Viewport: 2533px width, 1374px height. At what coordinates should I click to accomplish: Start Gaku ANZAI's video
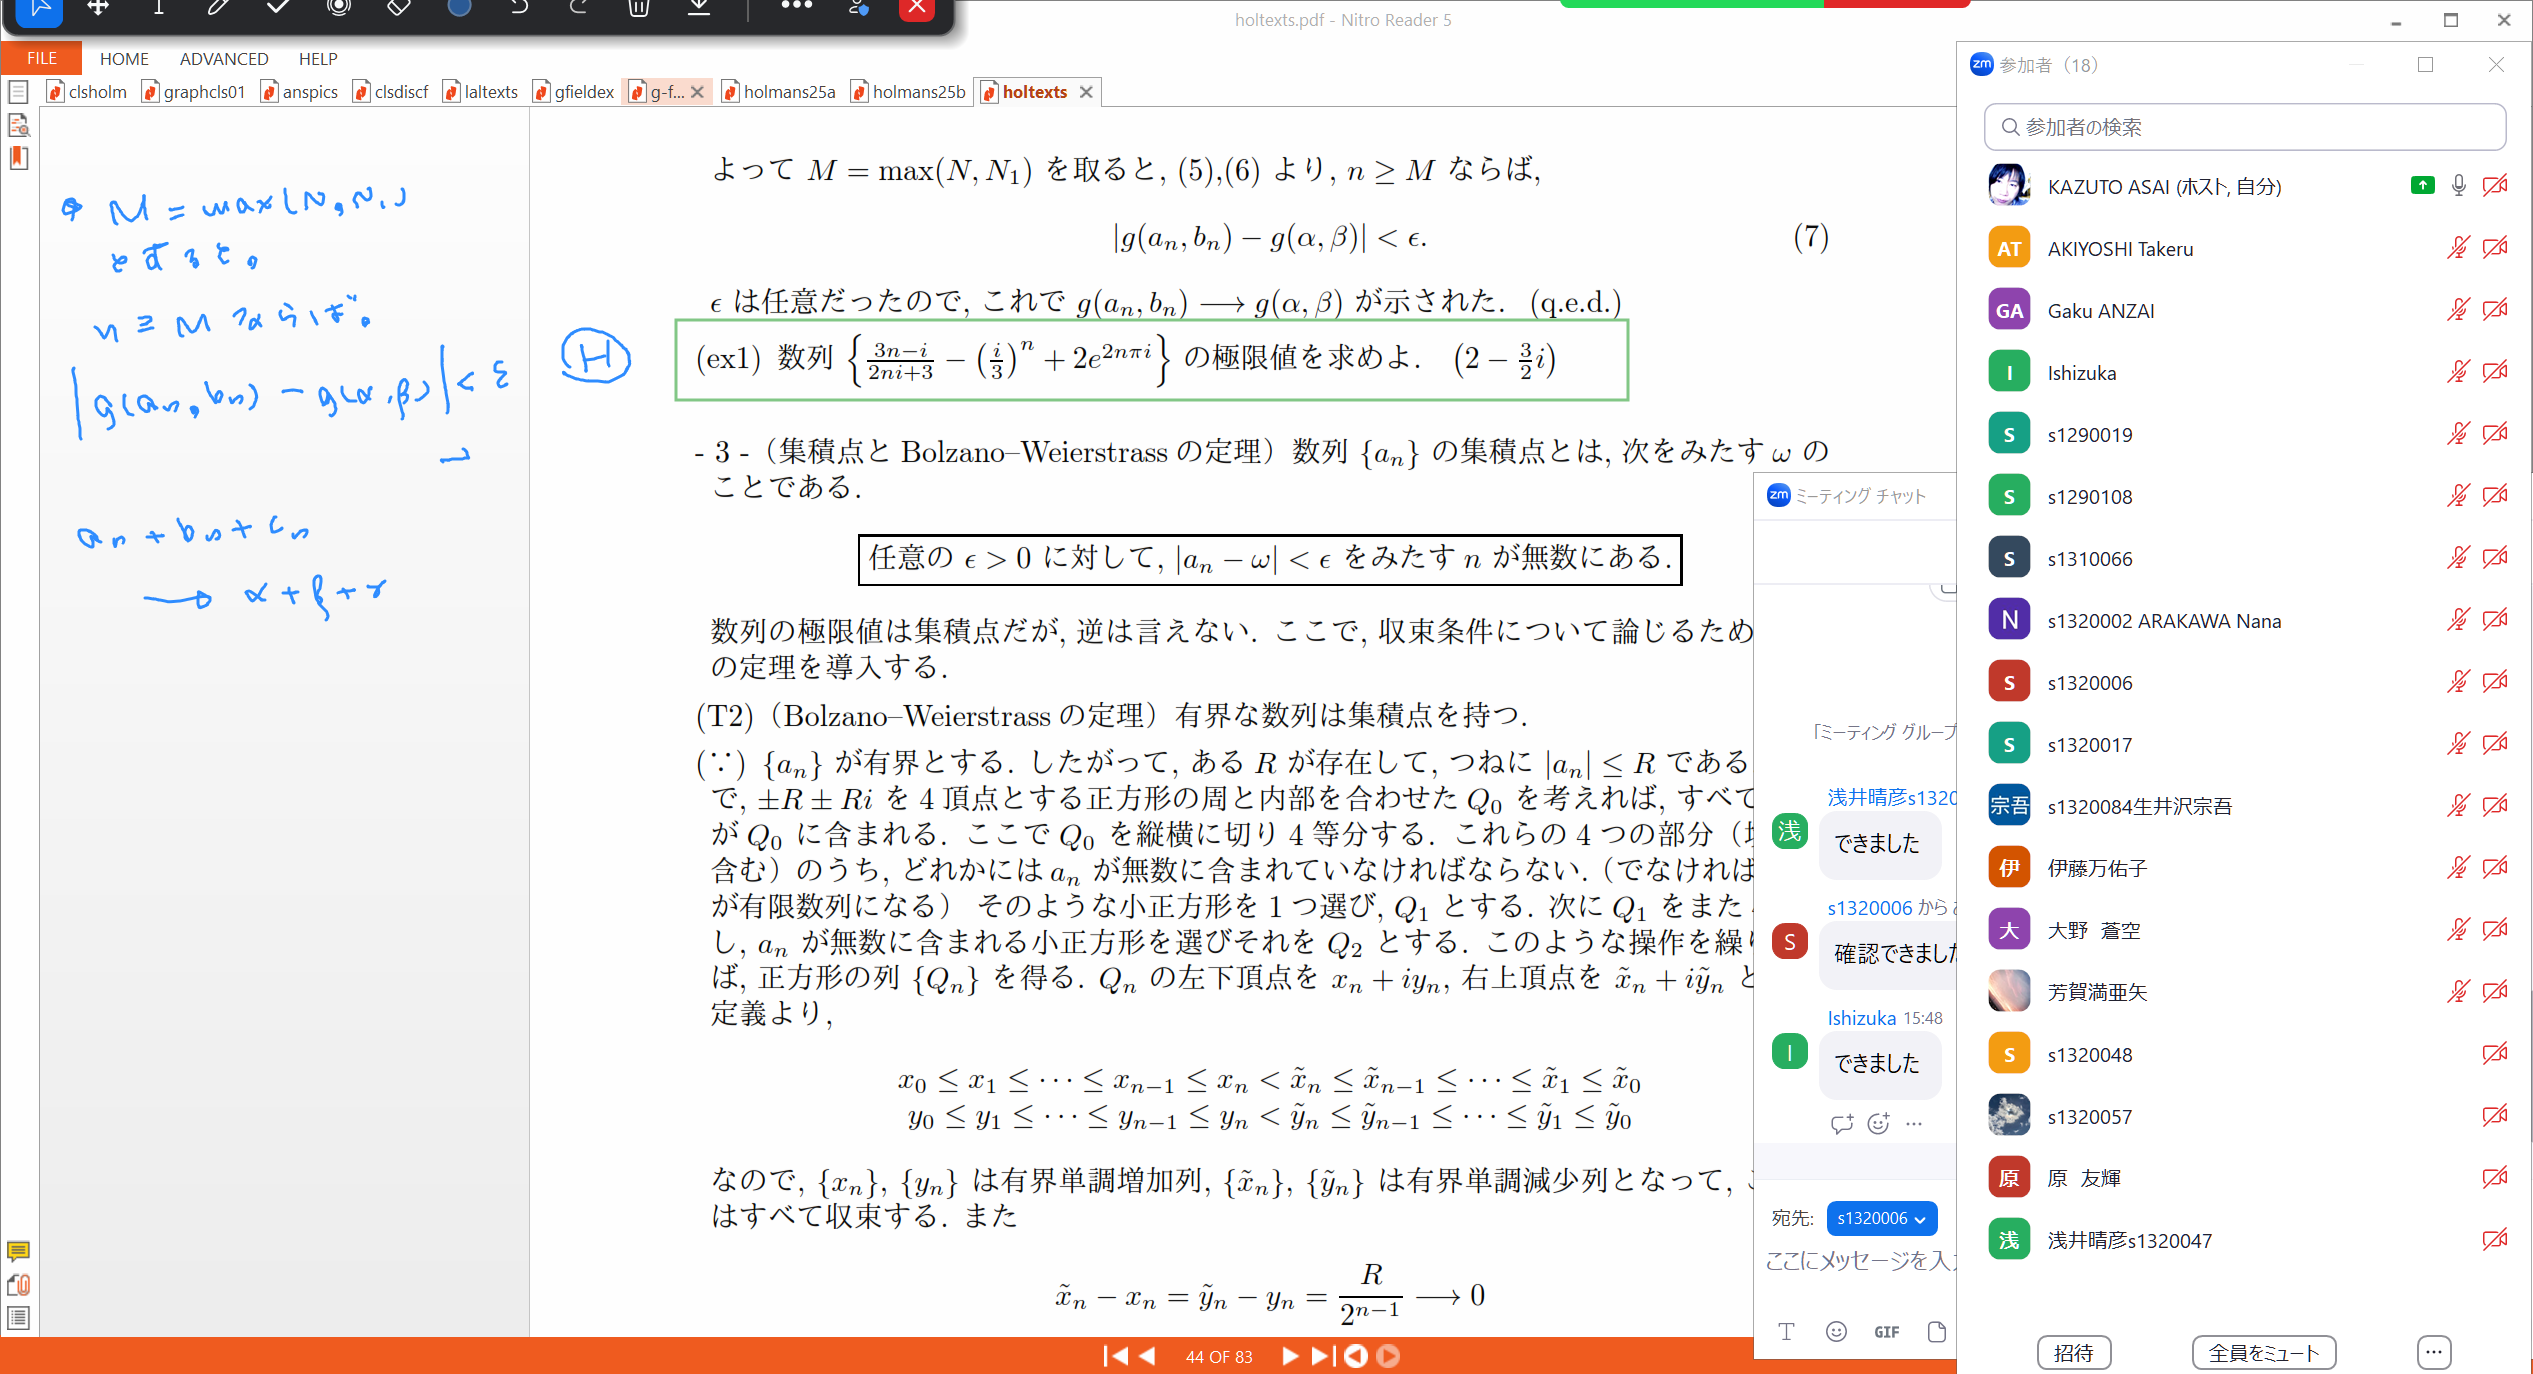click(x=2495, y=309)
